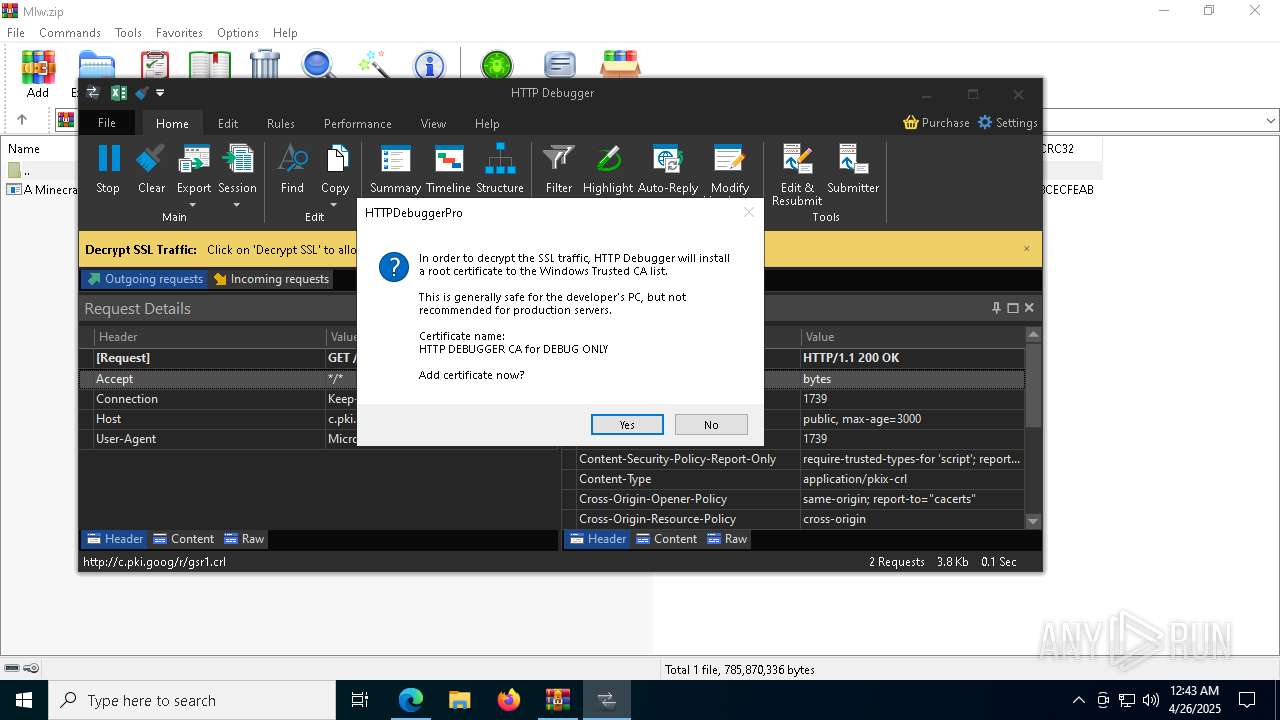Click the Clear requests icon
Screen dimensions: 1280x720
coord(151,160)
